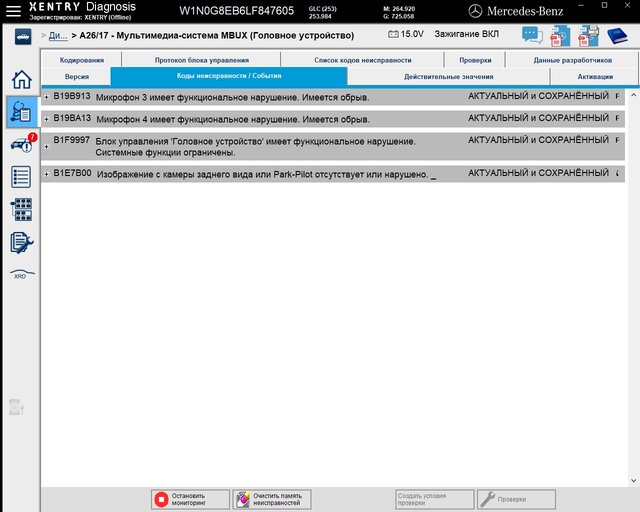
Task: Click Остановить мониторинг button
Action: tap(190, 499)
